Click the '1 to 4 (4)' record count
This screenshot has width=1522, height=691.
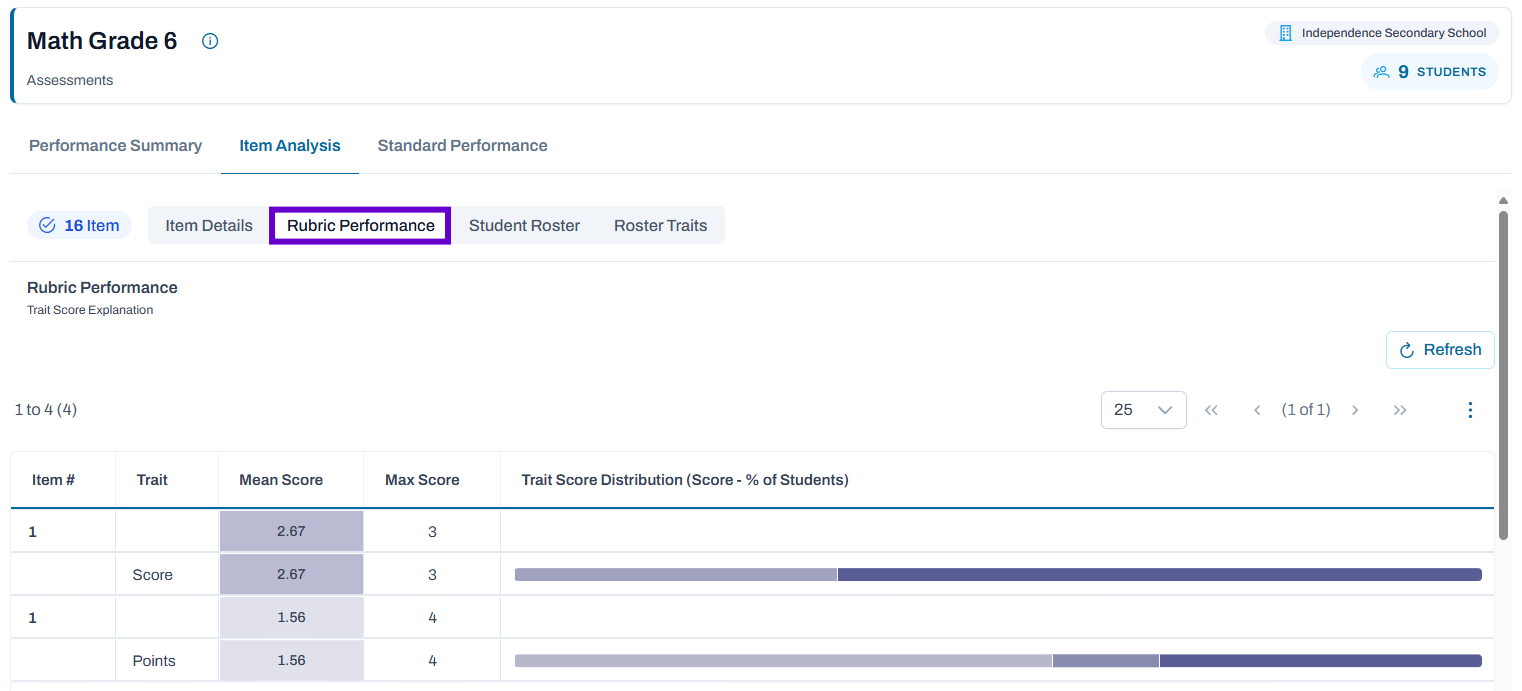pyautogui.click(x=46, y=410)
